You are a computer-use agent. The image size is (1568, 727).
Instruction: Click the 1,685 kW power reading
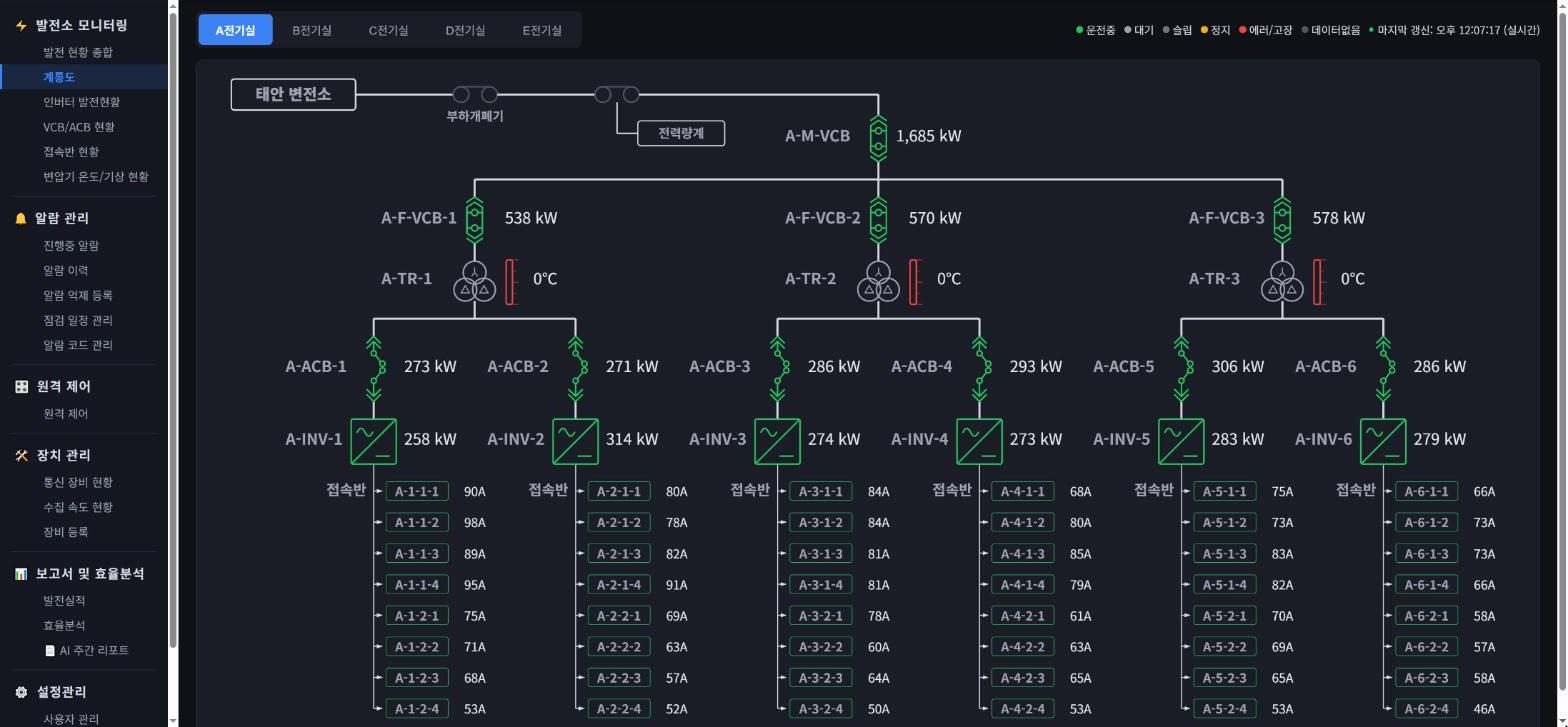click(x=929, y=136)
